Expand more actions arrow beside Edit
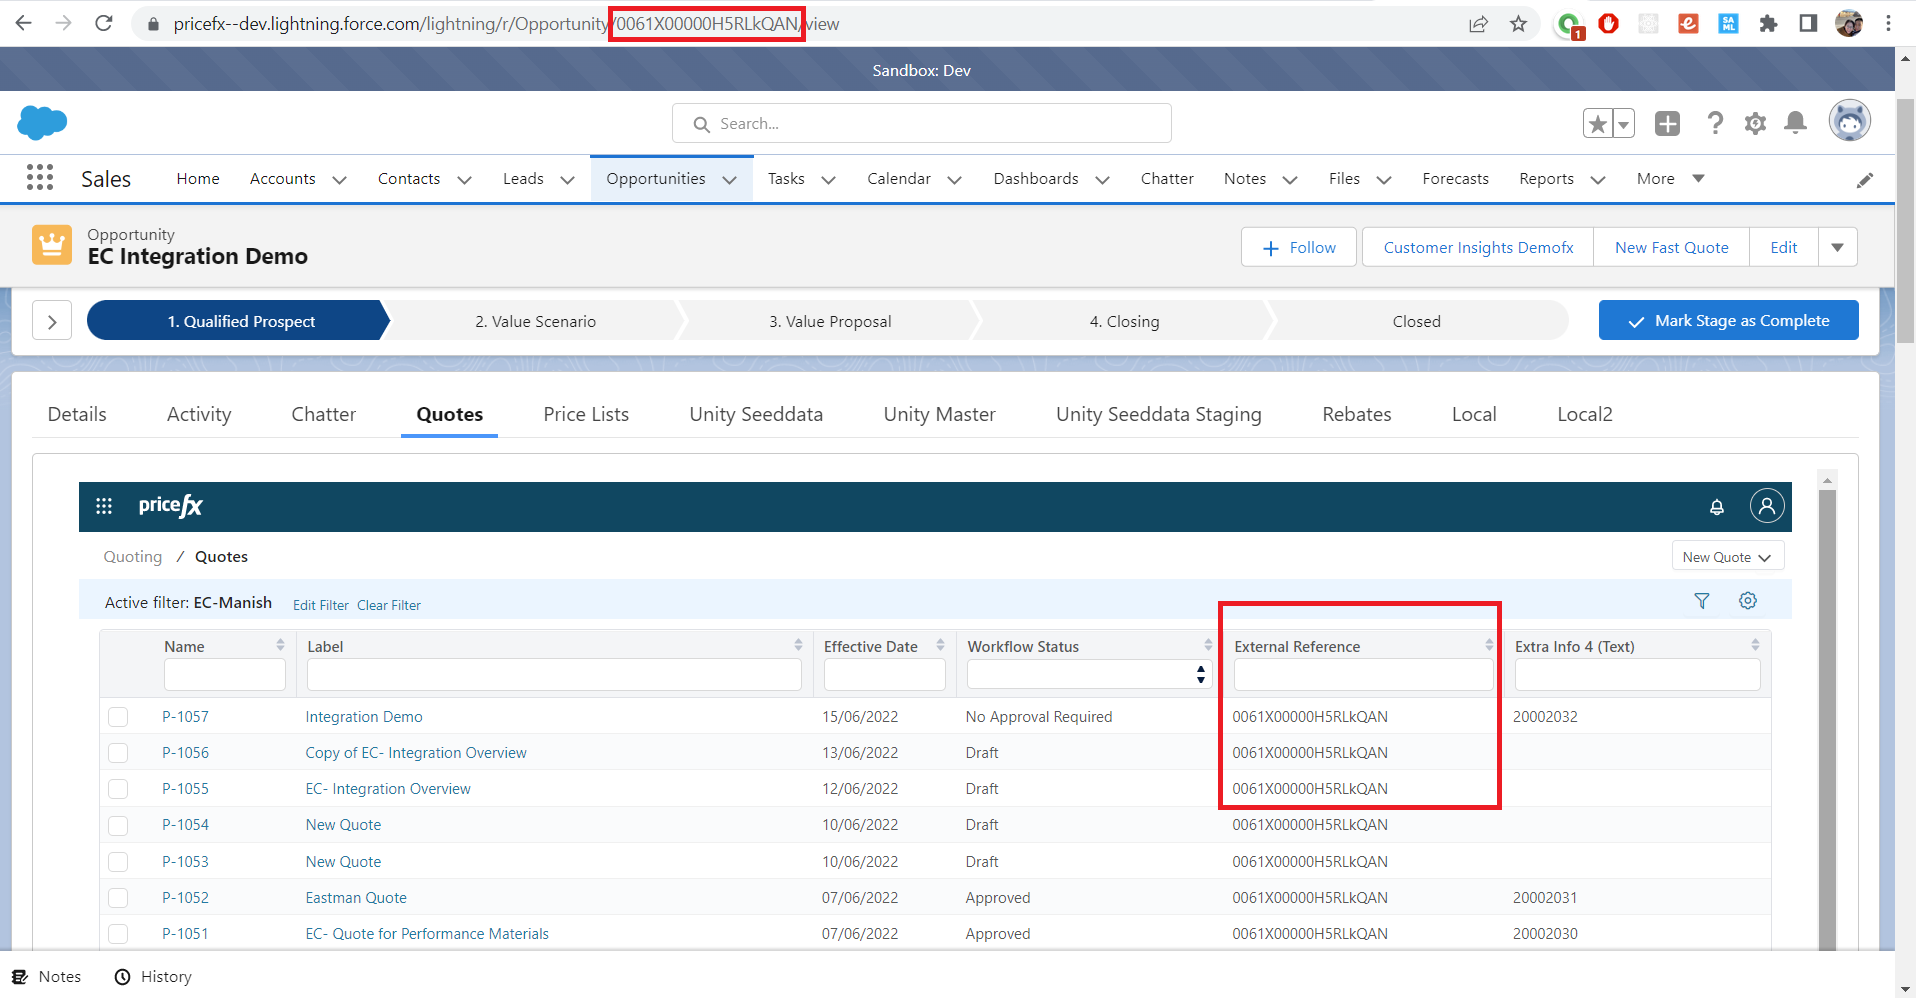 (x=1837, y=247)
